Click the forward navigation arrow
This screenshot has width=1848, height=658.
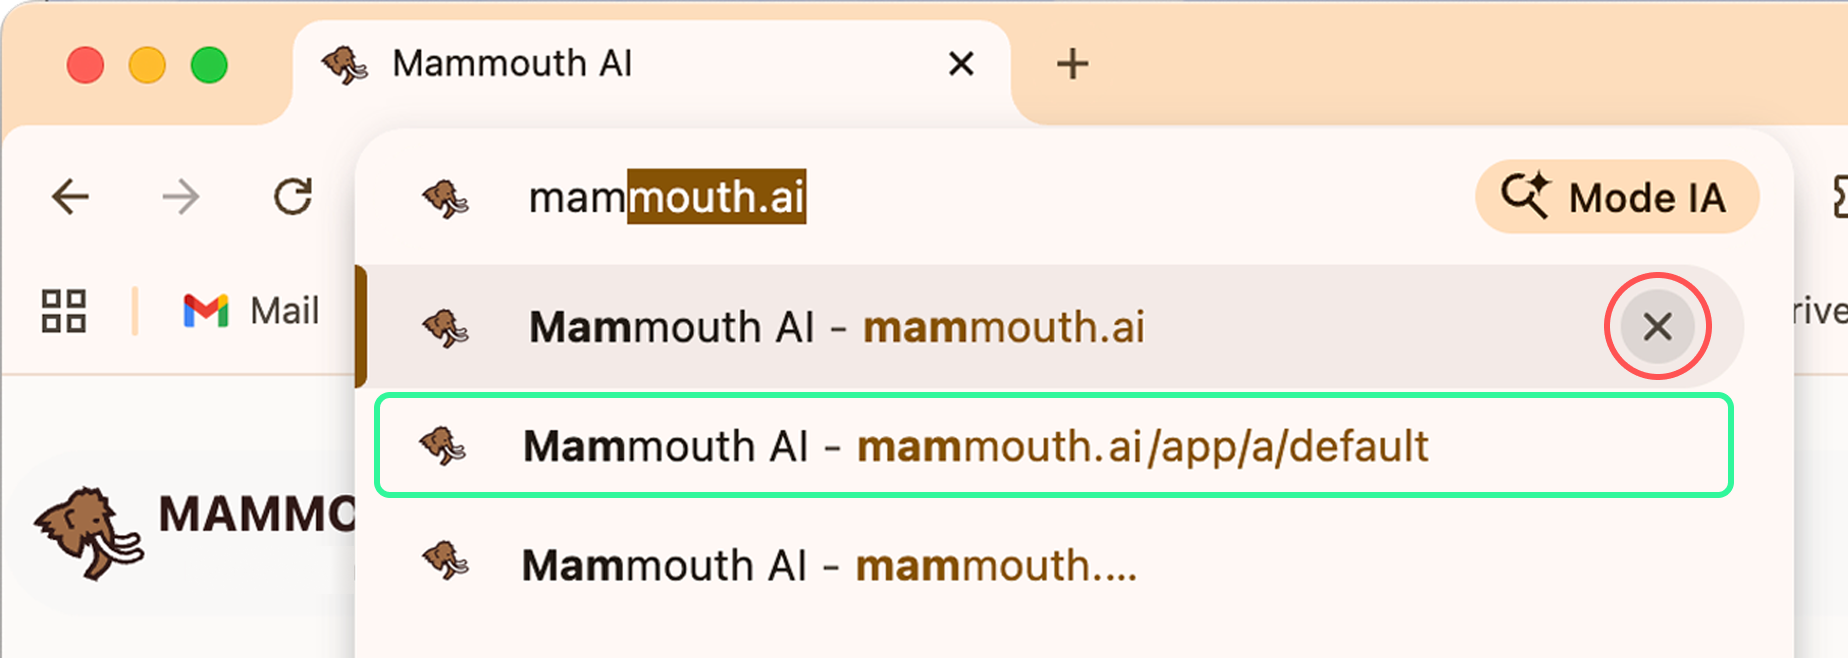coord(181,197)
